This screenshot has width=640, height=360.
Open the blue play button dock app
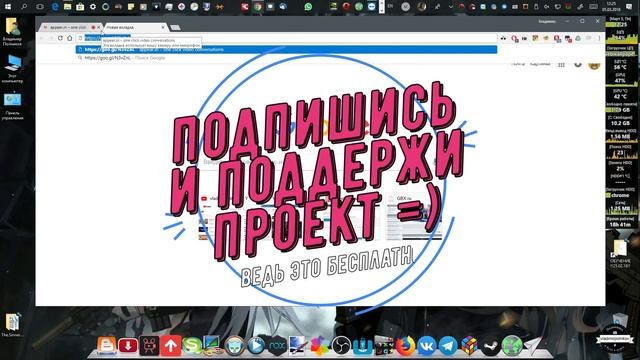click(x=256, y=346)
